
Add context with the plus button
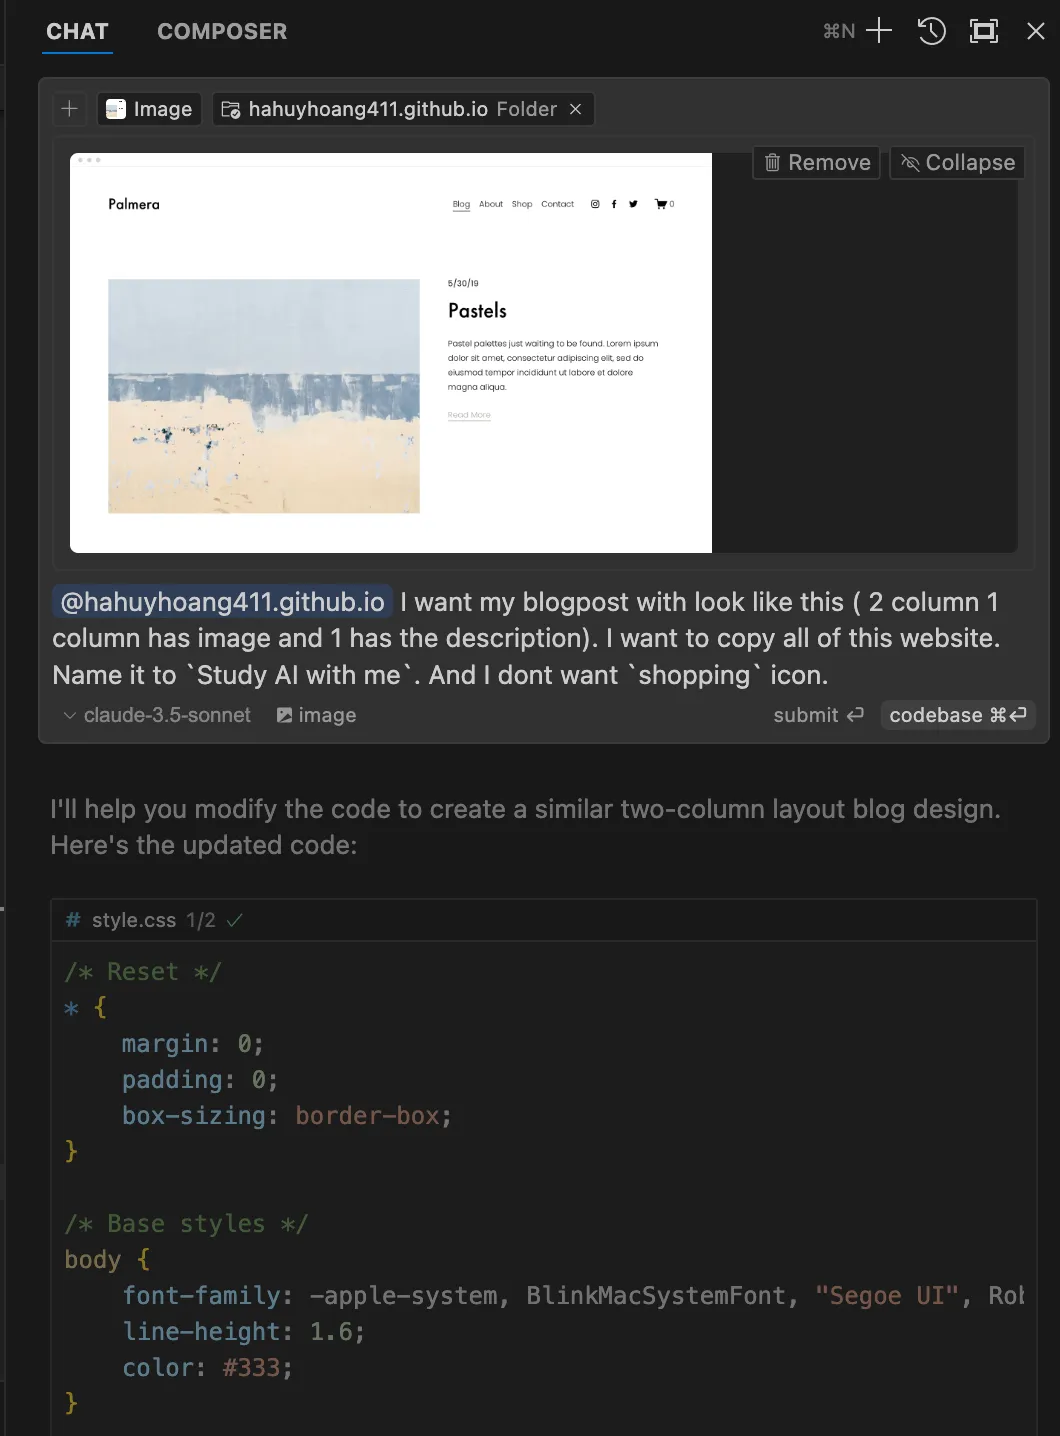tap(69, 109)
